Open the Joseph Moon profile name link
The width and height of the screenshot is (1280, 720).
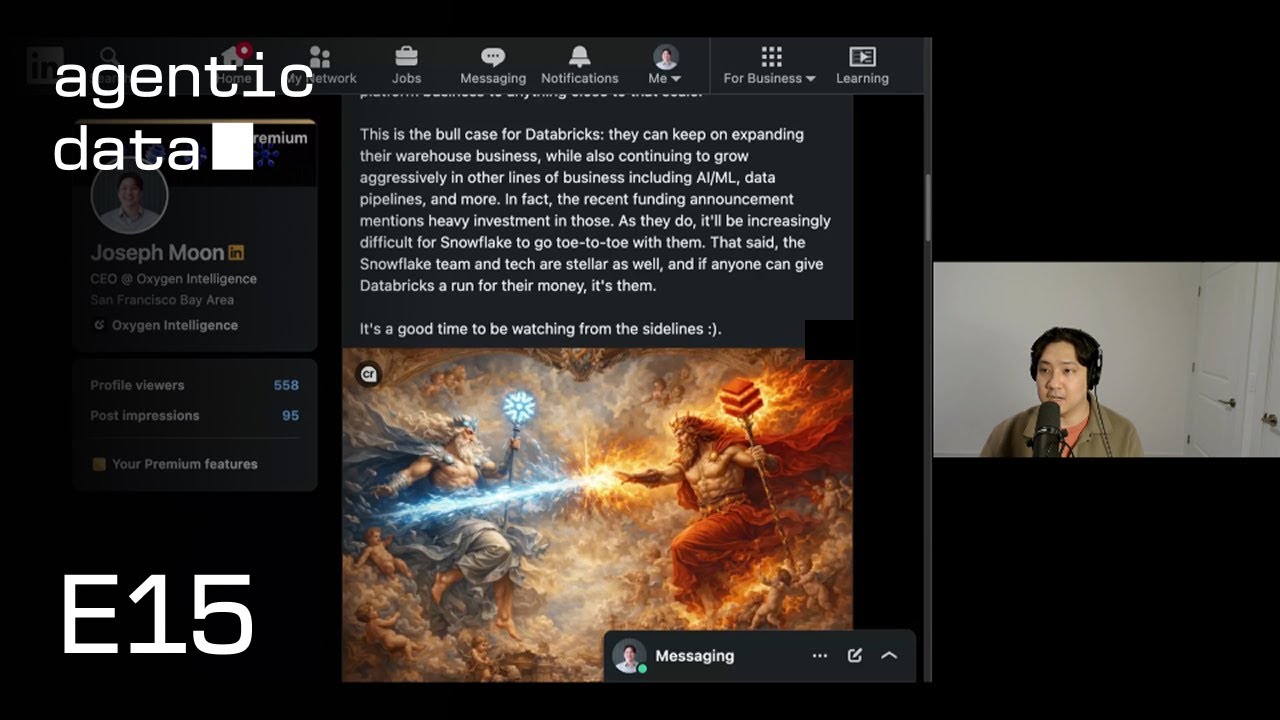click(x=157, y=253)
